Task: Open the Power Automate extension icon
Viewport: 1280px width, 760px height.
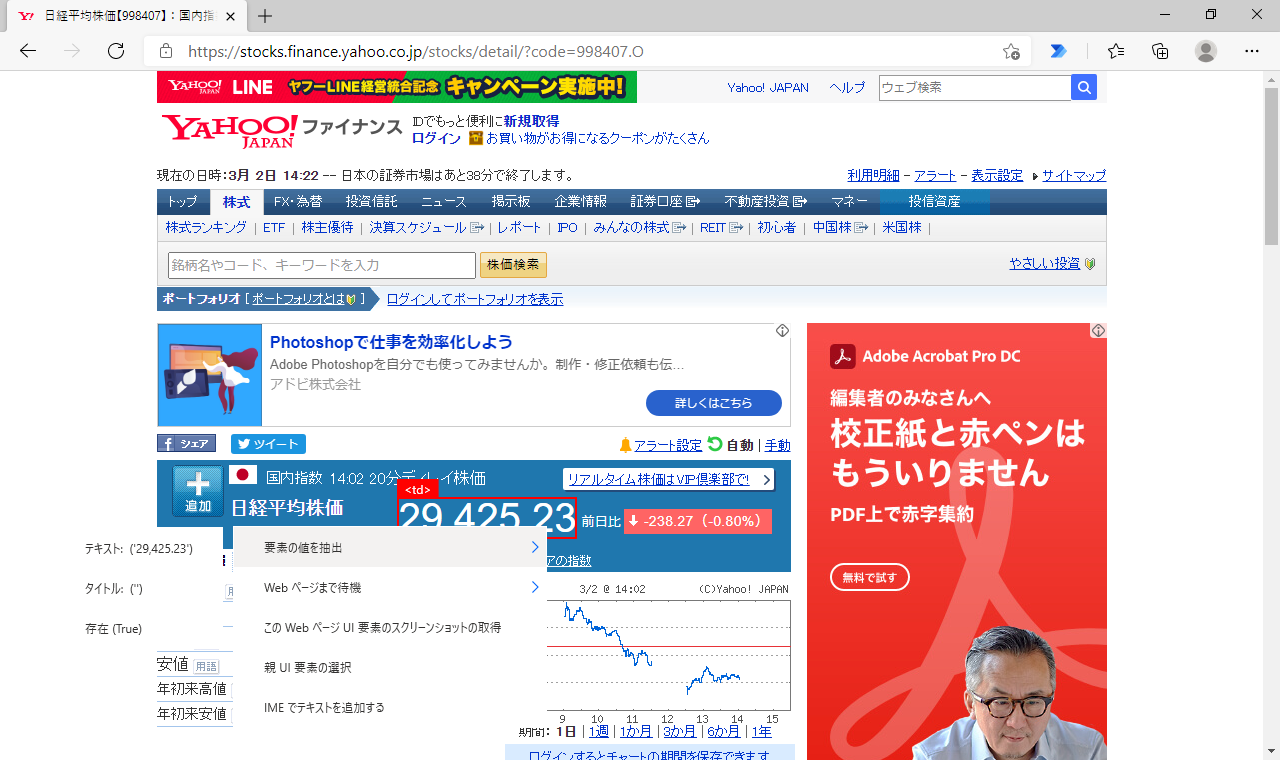Action: [x=1058, y=51]
